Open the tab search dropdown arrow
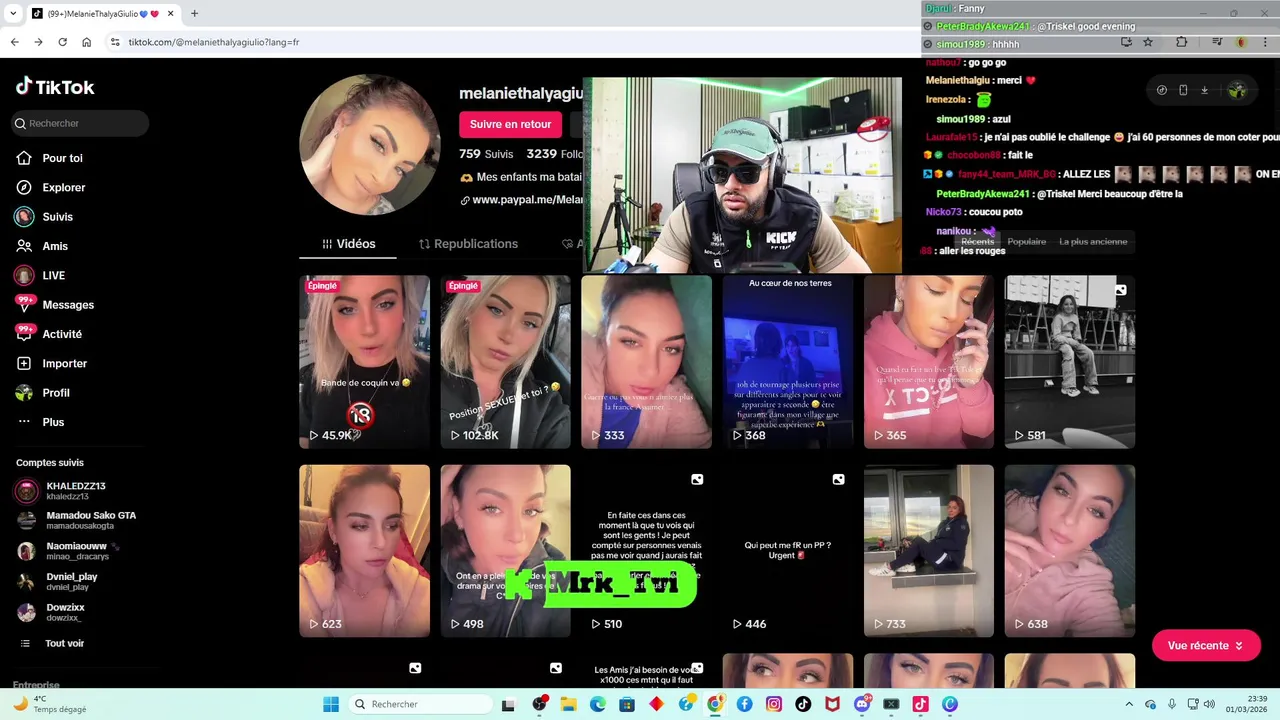The width and height of the screenshot is (1280, 720). pos(13,13)
